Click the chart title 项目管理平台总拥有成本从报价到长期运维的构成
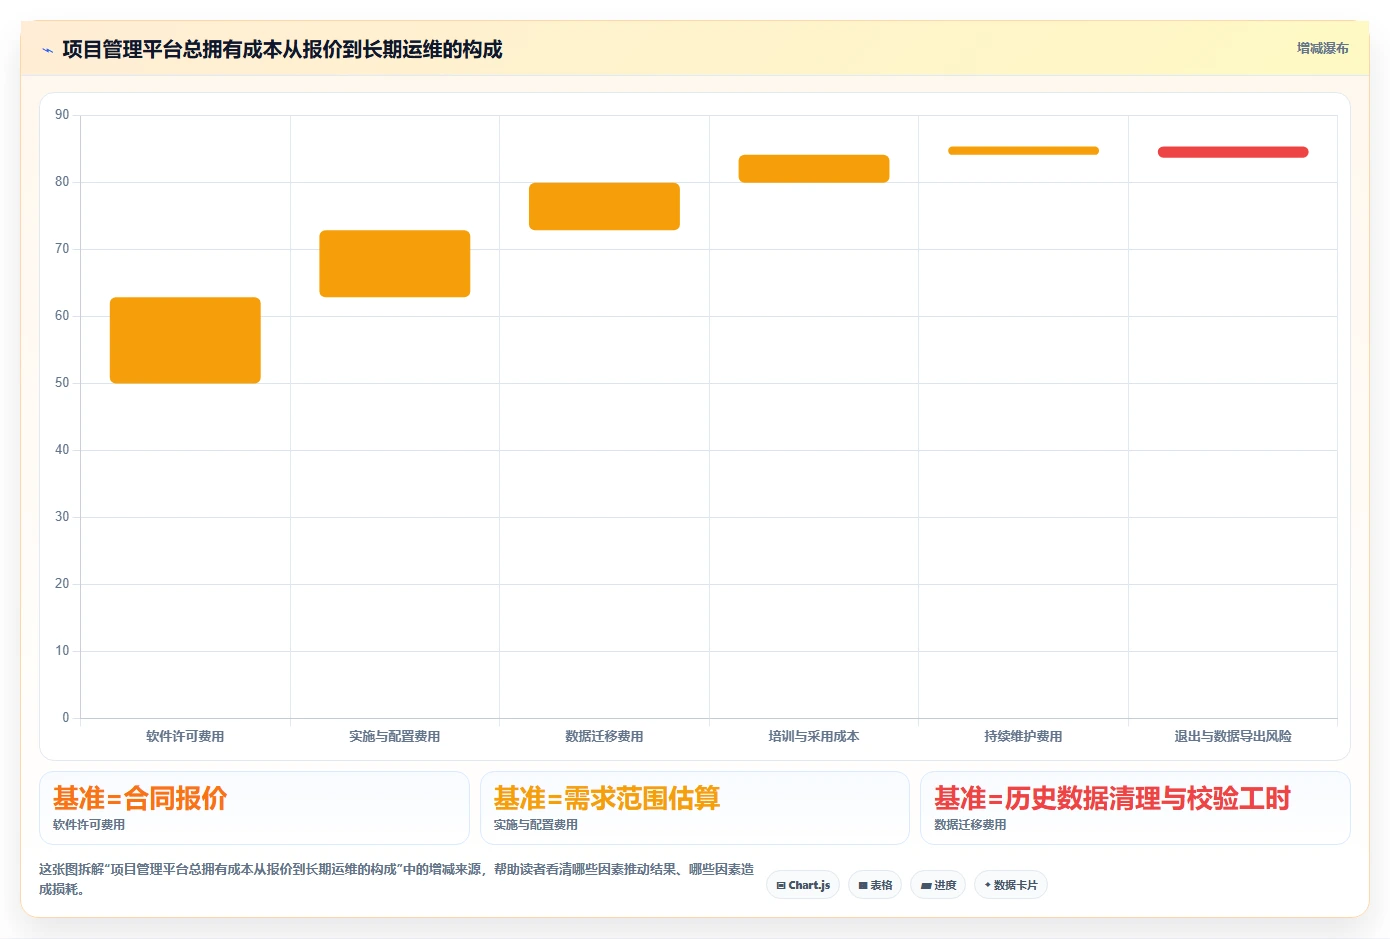Viewport: 1390px width, 939px height. (x=282, y=49)
